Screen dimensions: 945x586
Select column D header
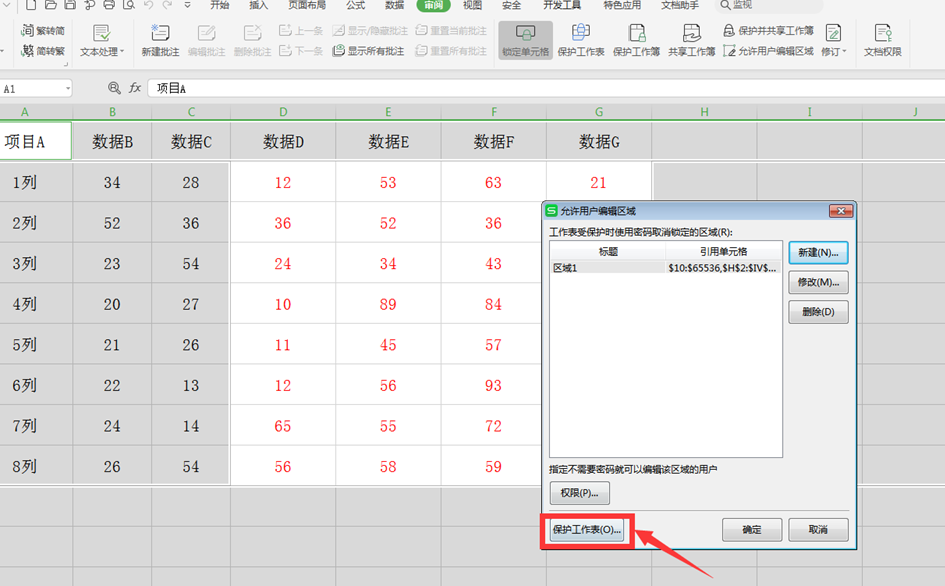pos(283,112)
